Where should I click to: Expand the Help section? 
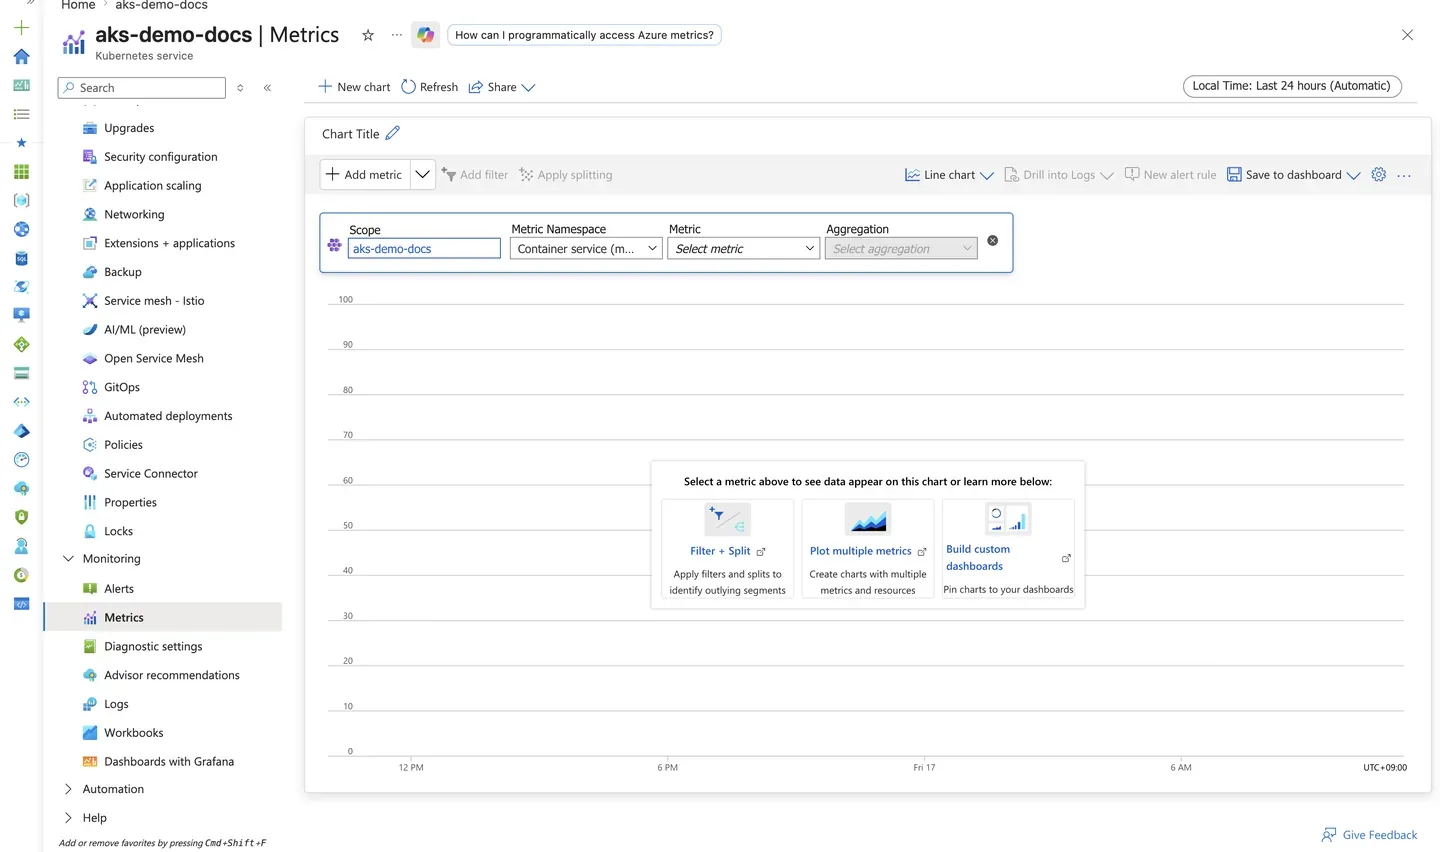tap(68, 818)
